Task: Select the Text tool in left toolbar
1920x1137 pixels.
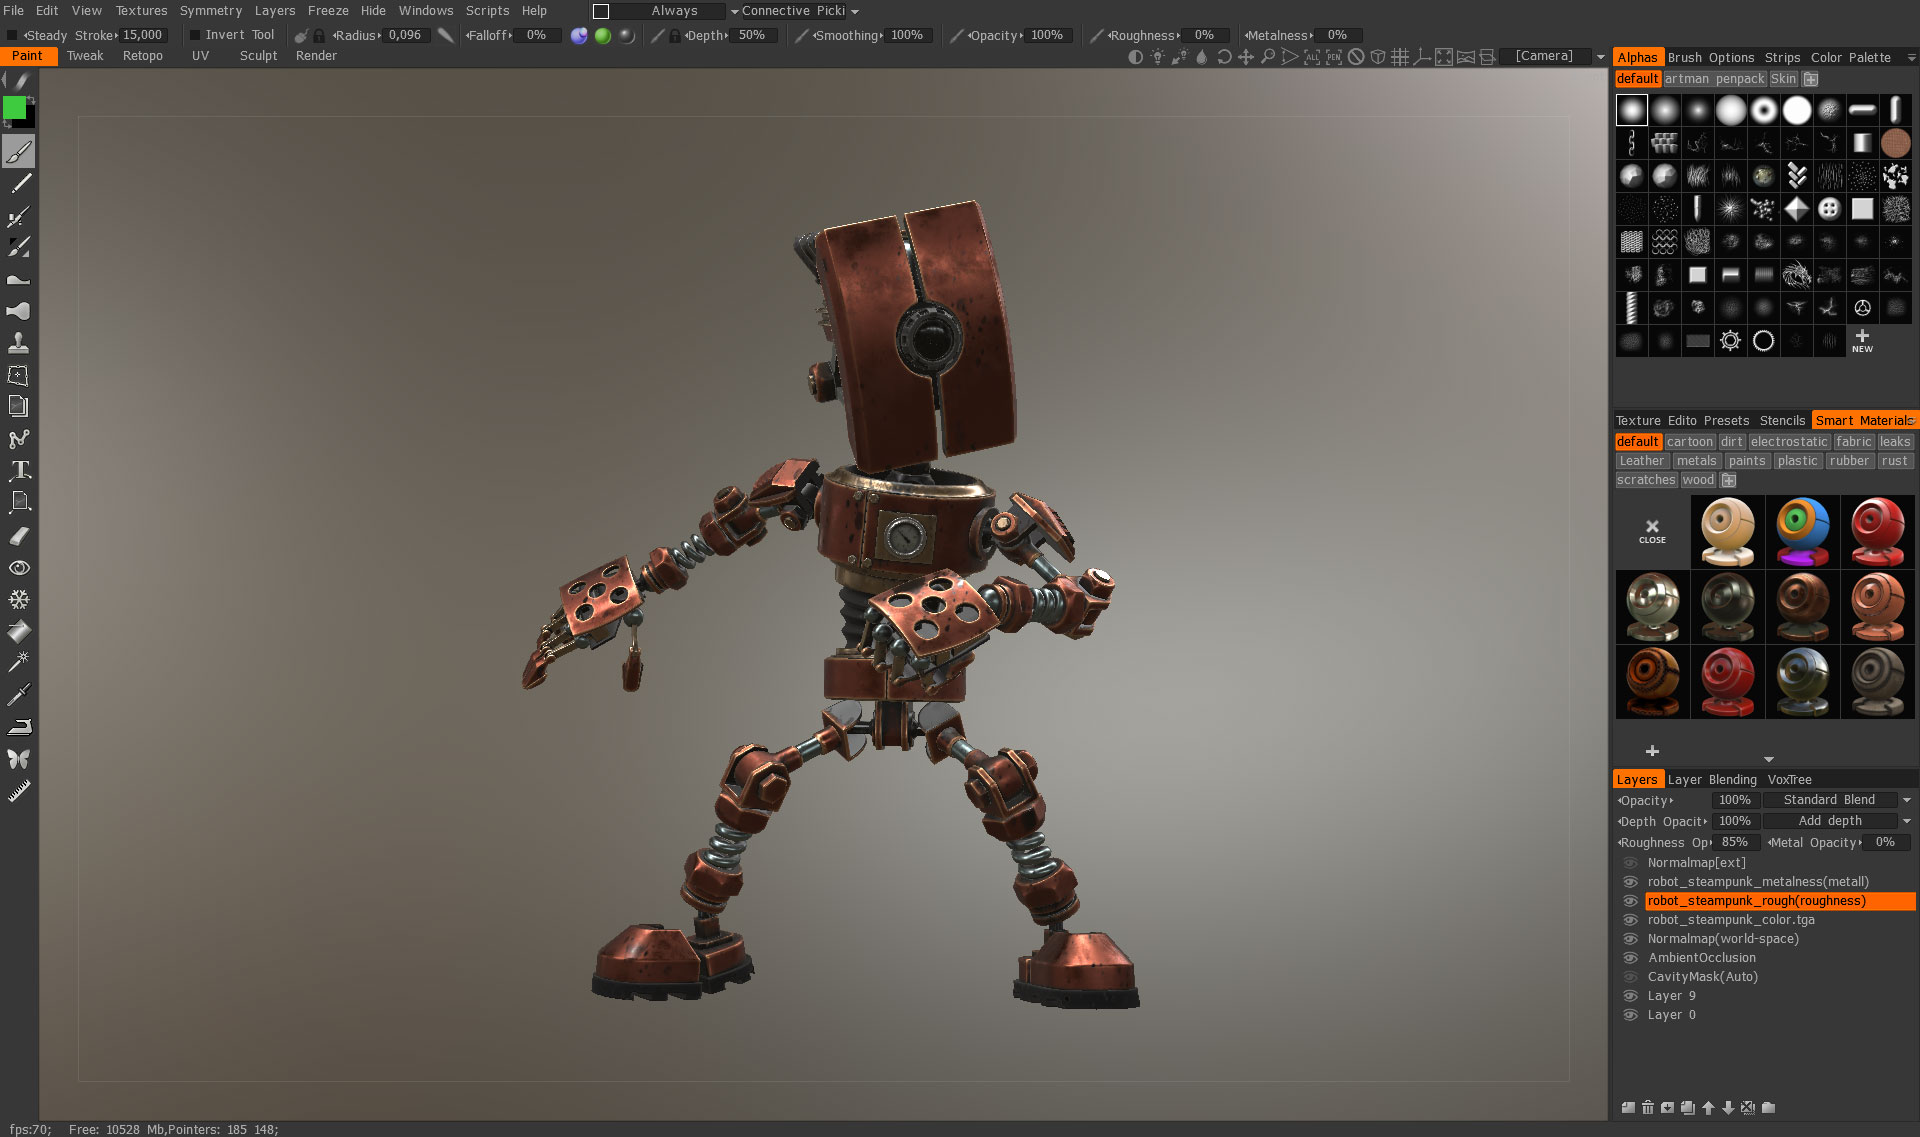Action: point(19,471)
